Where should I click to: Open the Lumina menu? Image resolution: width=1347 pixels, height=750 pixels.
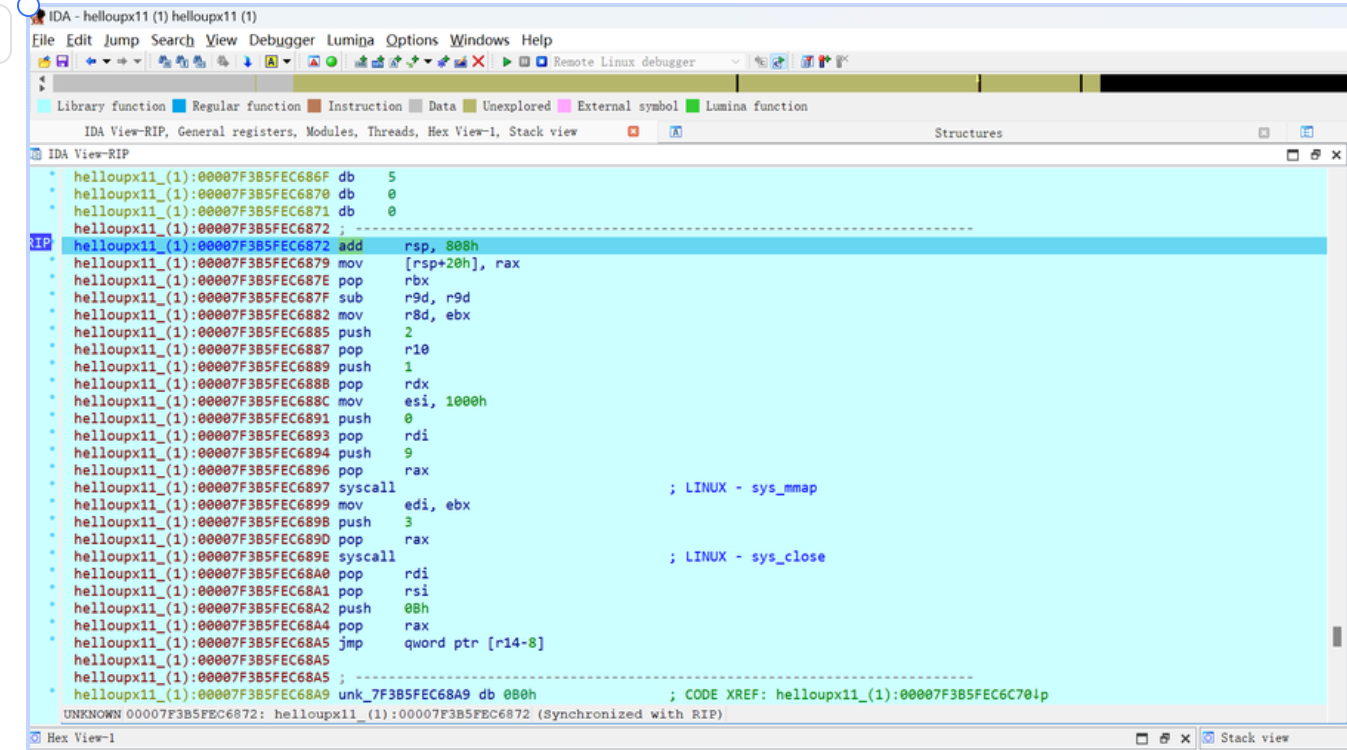click(350, 40)
